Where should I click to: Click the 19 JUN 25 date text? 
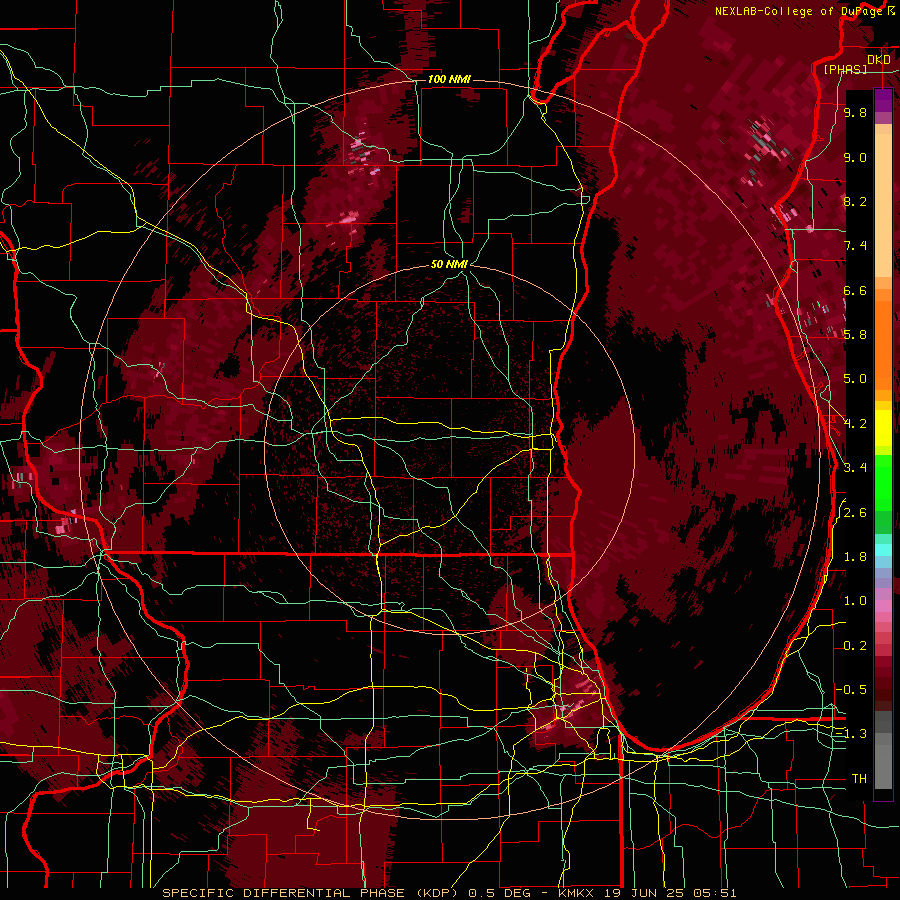[645, 893]
